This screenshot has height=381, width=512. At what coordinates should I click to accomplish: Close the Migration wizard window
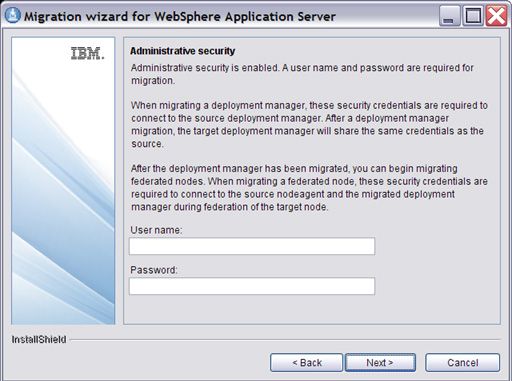[496, 16]
